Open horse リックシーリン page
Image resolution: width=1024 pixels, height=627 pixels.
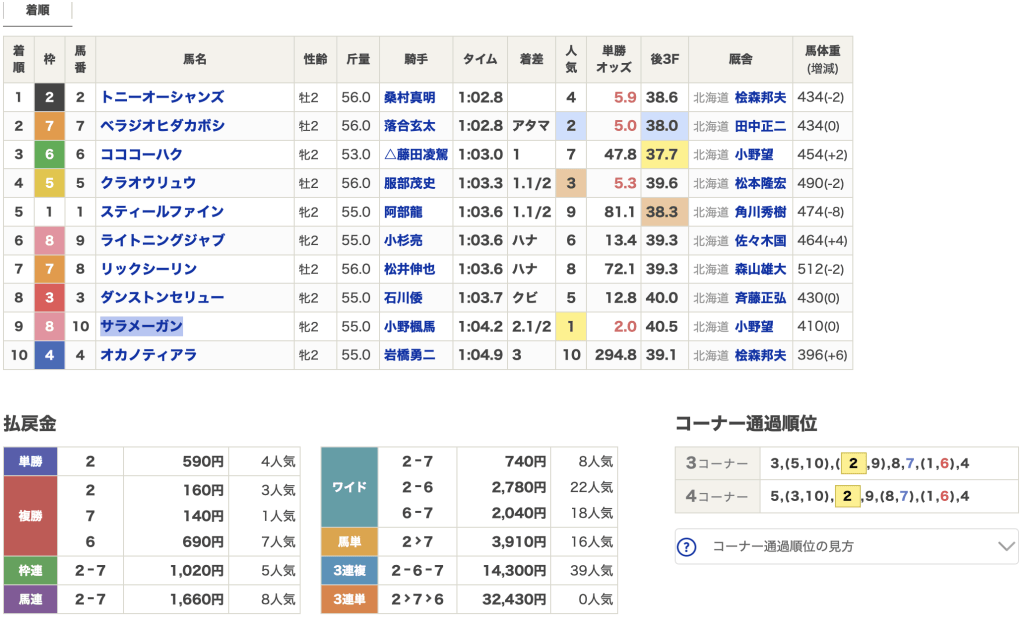[148, 269]
